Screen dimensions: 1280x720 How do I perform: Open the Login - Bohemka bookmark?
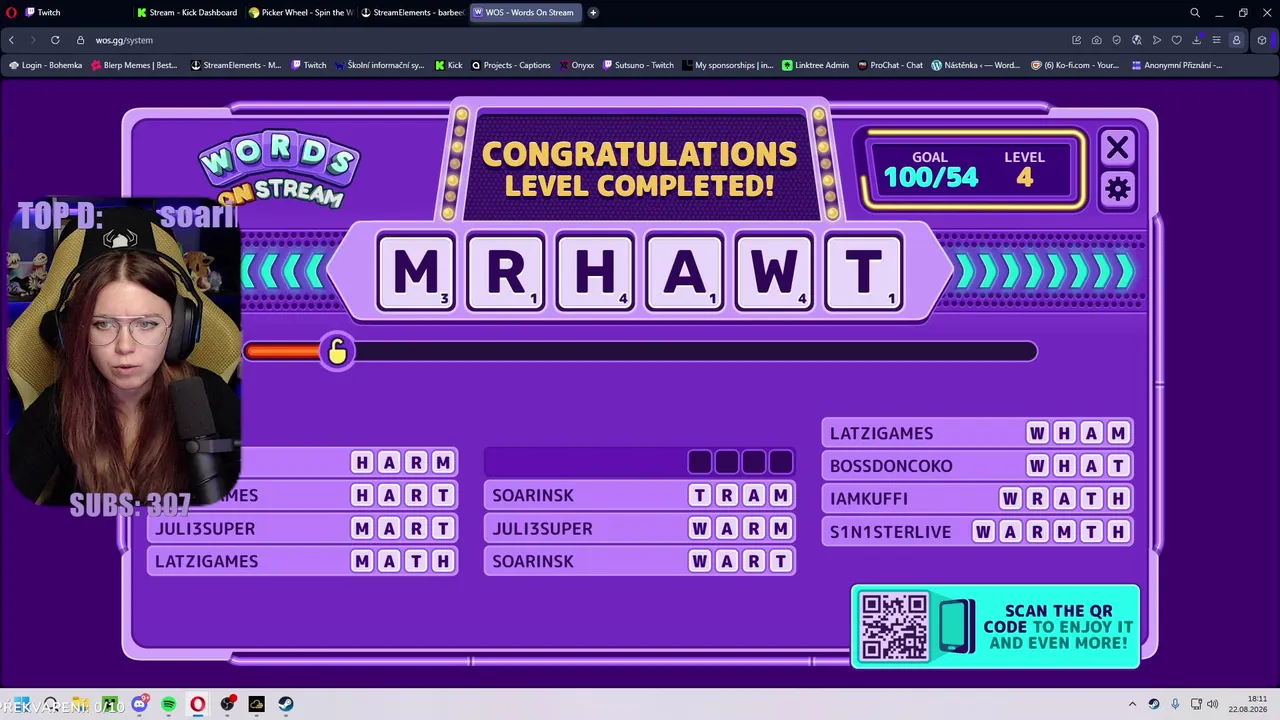pos(45,65)
